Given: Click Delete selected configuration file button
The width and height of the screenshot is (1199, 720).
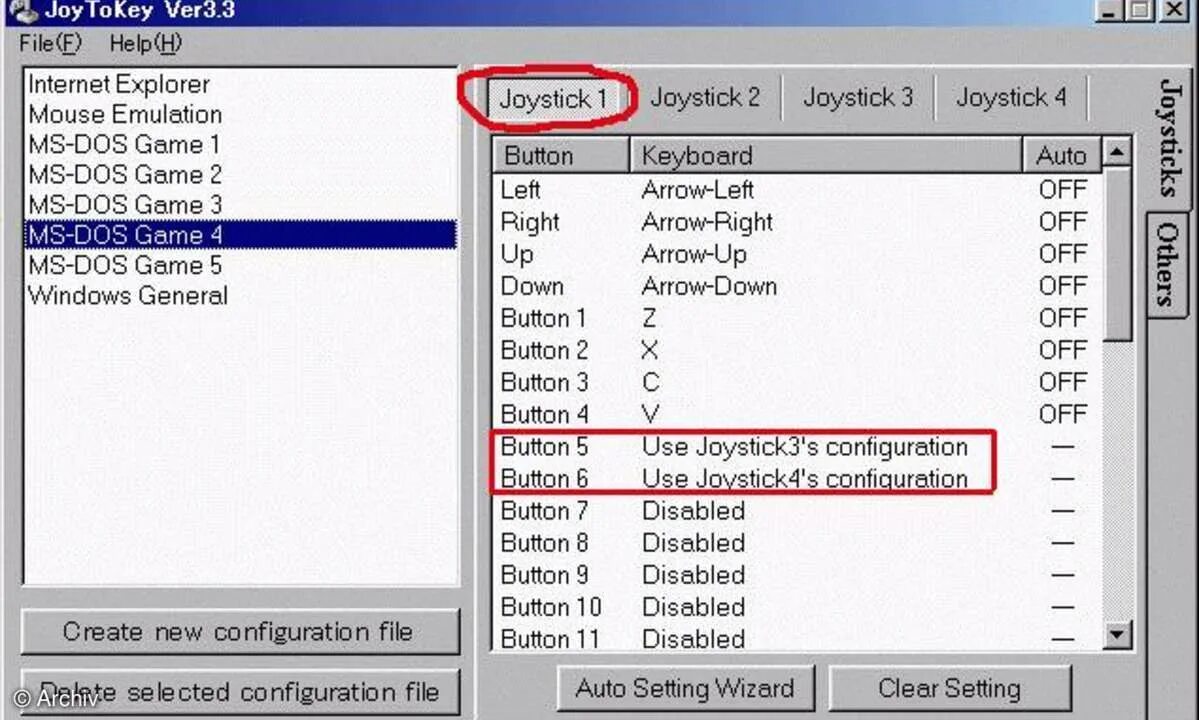Looking at the screenshot, I should pyautogui.click(x=240, y=692).
